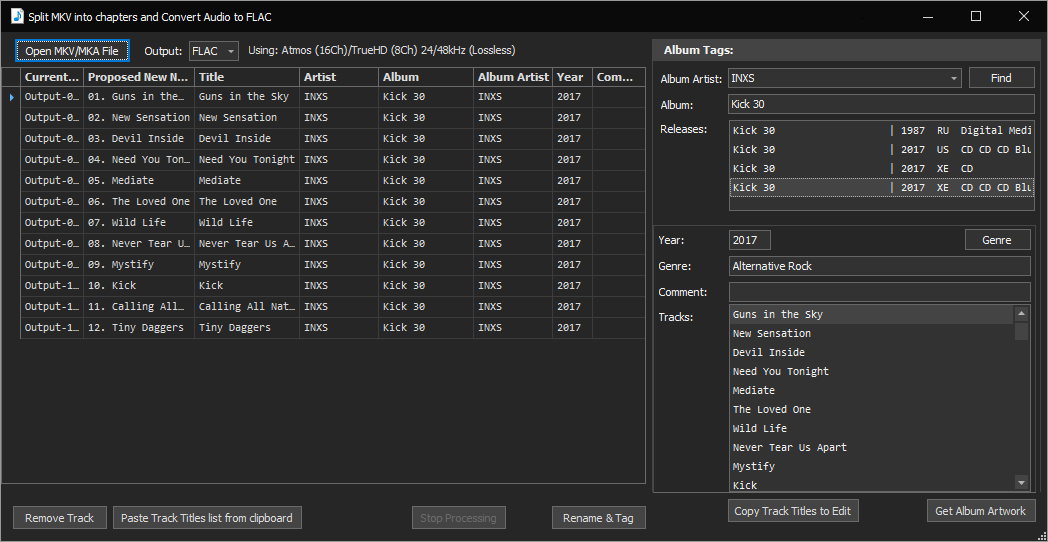Click the Album field containing Kick 30
1048x542 pixels.
(881, 104)
